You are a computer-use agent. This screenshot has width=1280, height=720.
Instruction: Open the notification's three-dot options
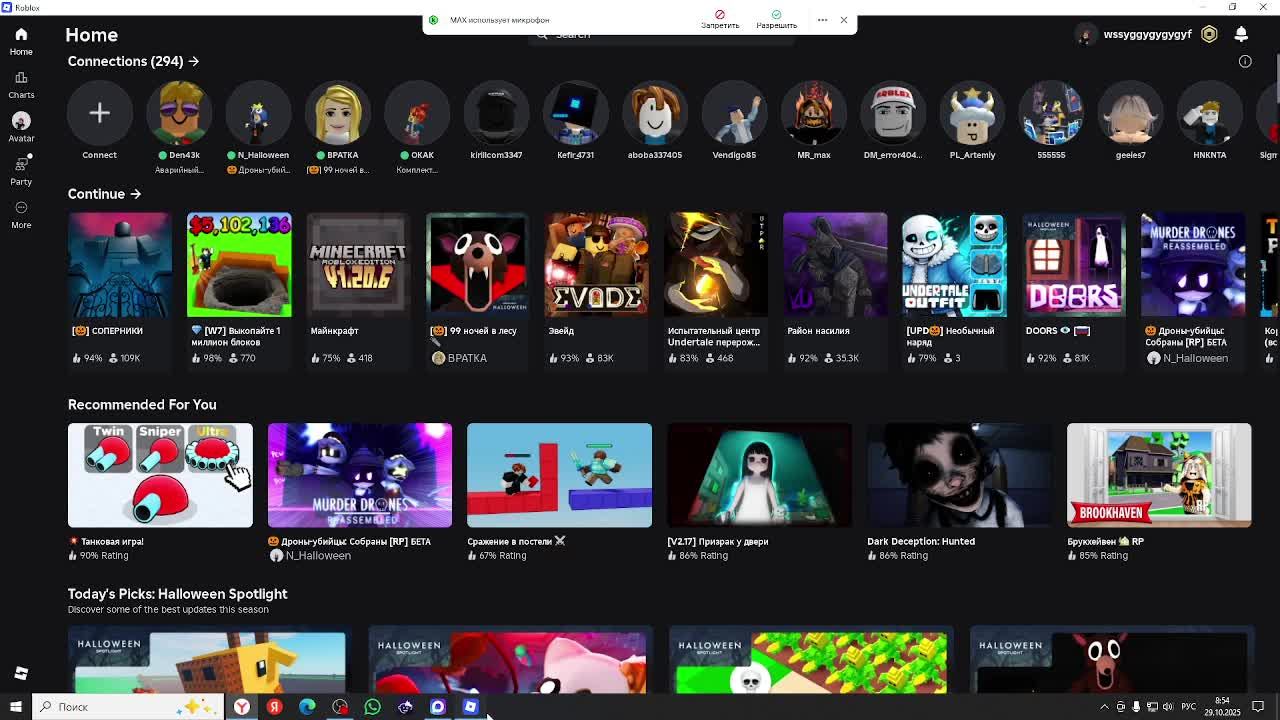coord(822,20)
